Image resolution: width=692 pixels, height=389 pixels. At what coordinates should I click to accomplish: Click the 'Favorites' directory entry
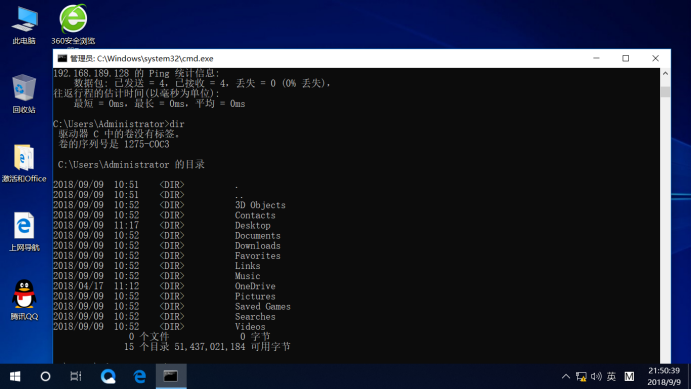257,256
